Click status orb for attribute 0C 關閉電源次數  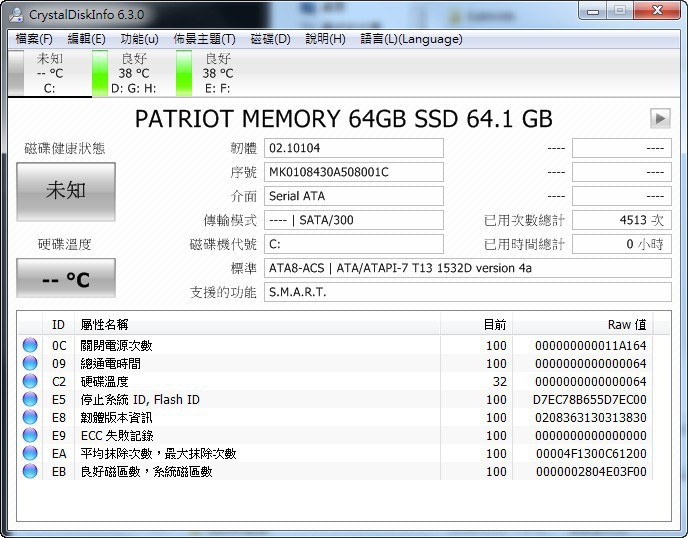(30, 345)
